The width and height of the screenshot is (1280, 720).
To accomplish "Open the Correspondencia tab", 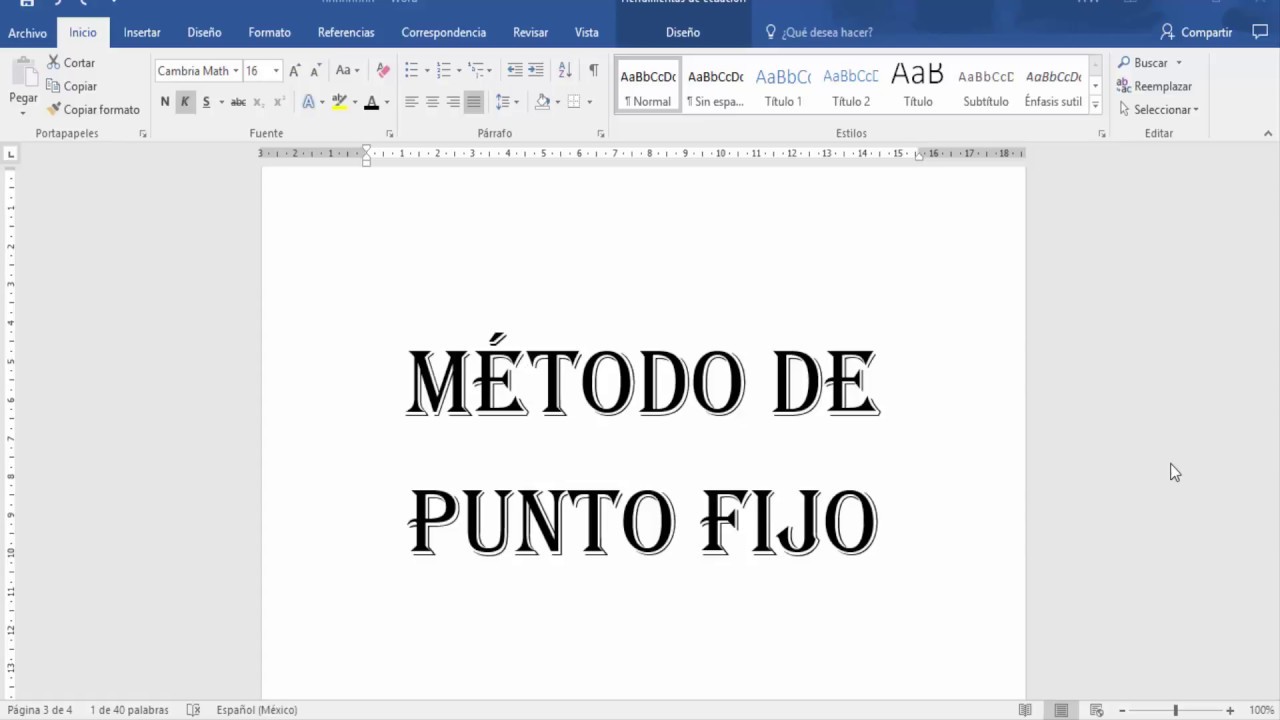I will pyautogui.click(x=444, y=32).
